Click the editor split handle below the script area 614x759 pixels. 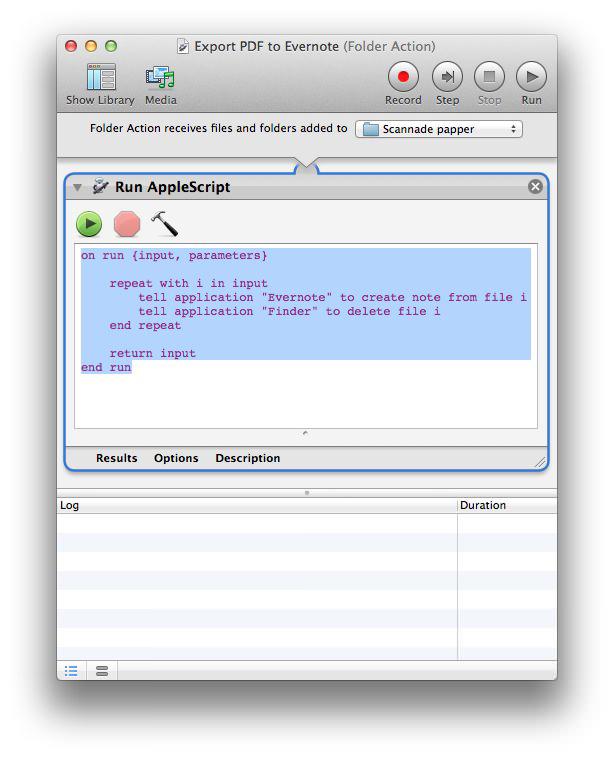pyautogui.click(x=305, y=433)
